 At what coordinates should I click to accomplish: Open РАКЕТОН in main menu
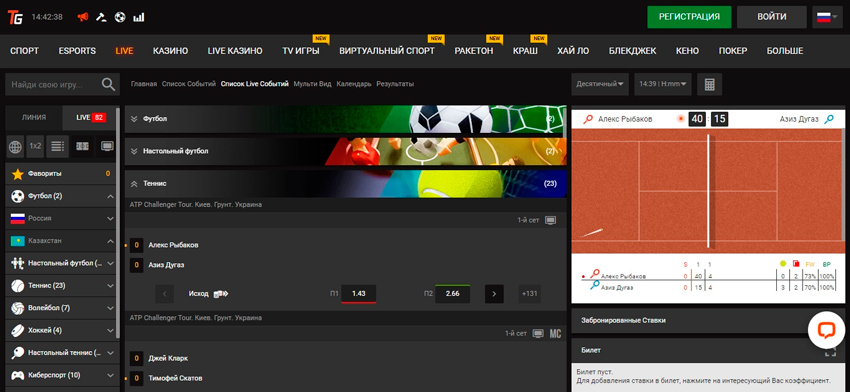tap(474, 51)
